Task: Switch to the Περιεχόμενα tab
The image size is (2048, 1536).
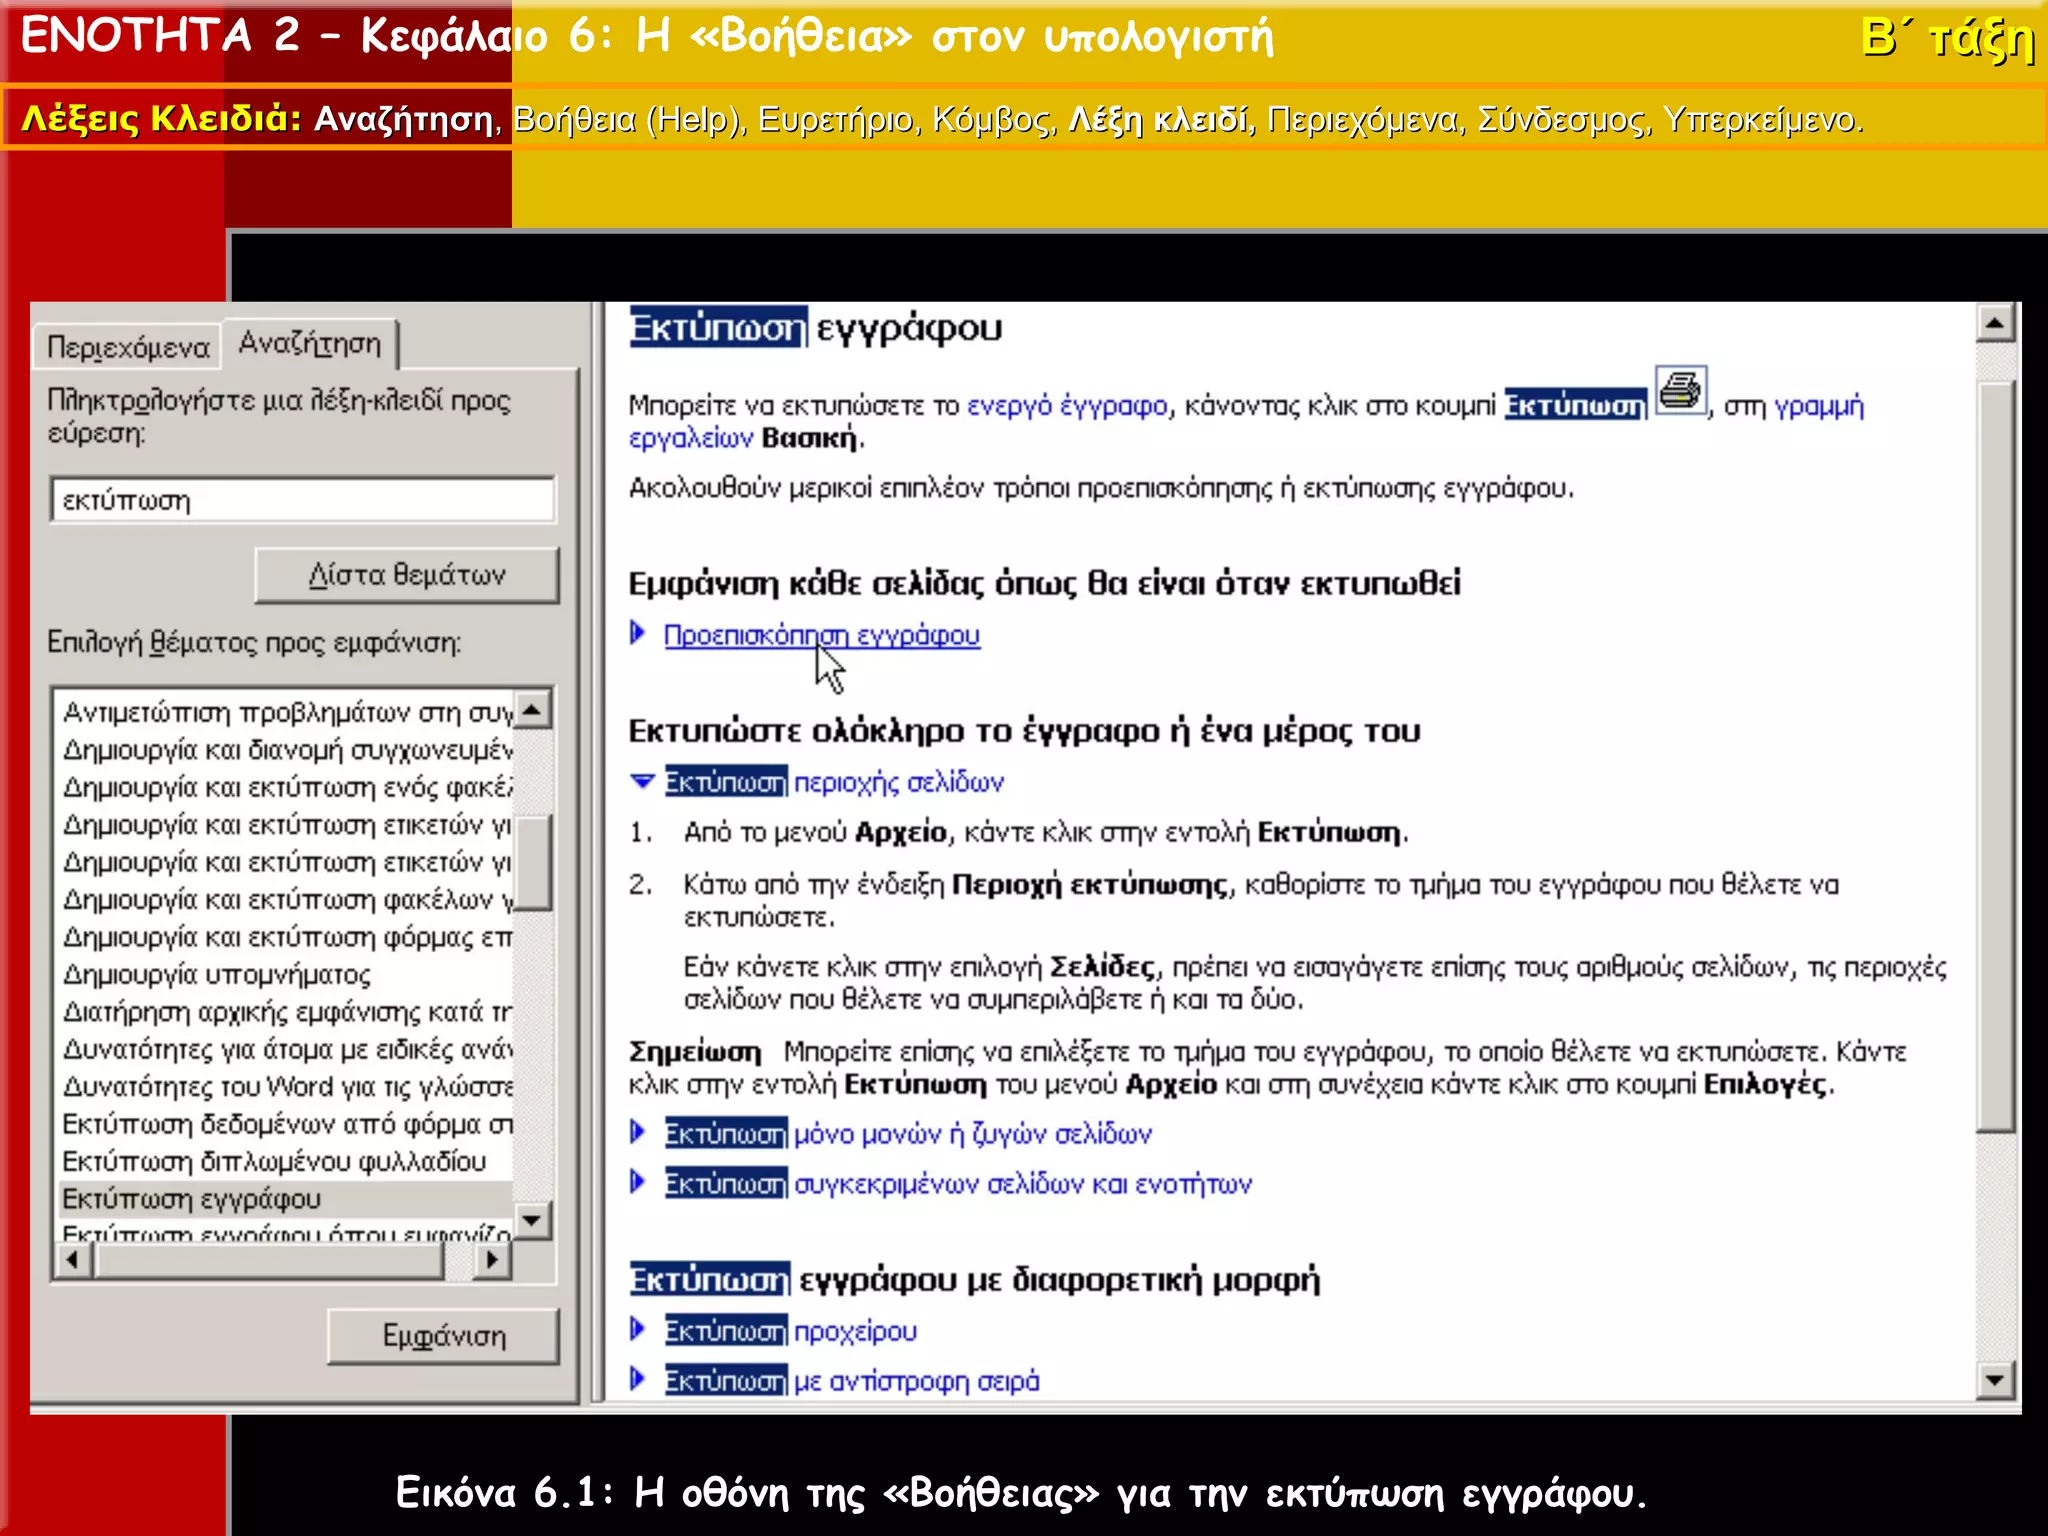Action: [128, 347]
